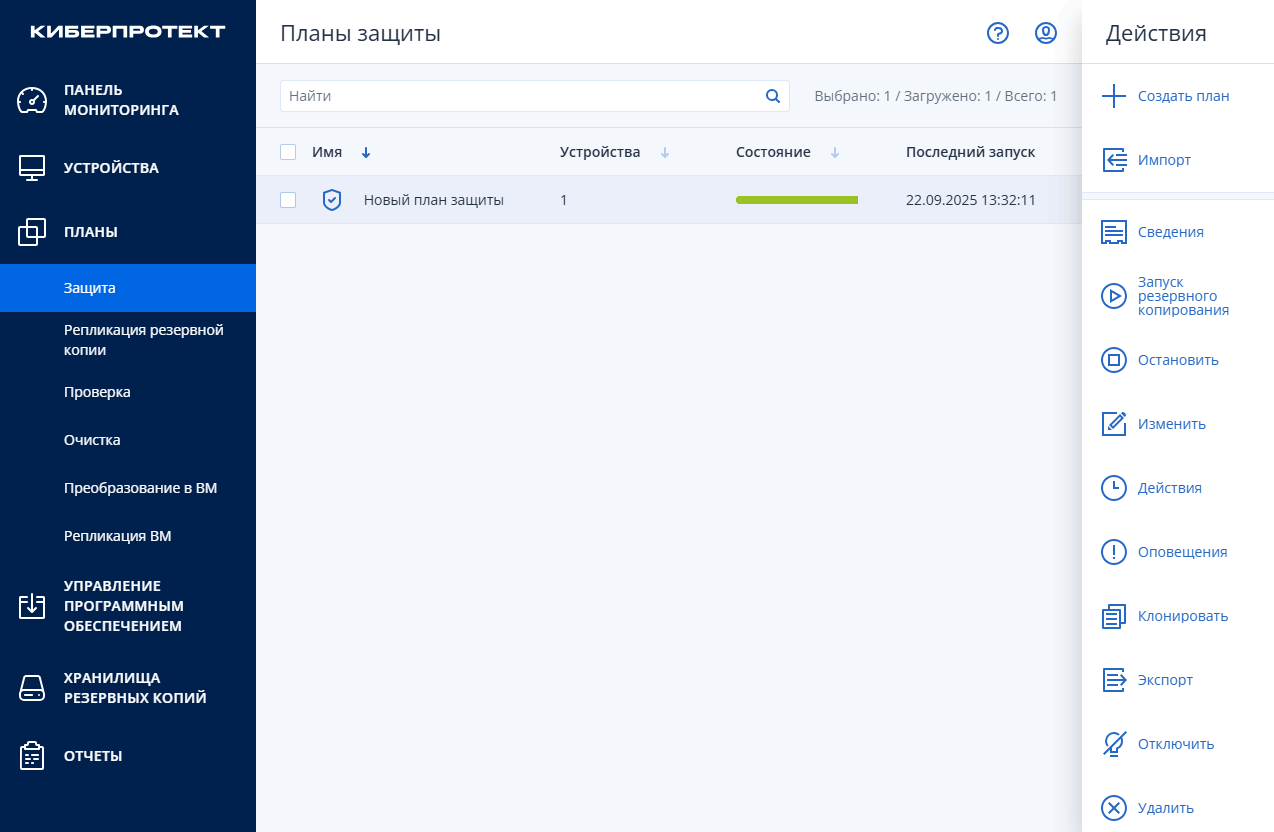Open the Отчеты section in sidebar
The image size is (1274, 832).
coord(93,756)
